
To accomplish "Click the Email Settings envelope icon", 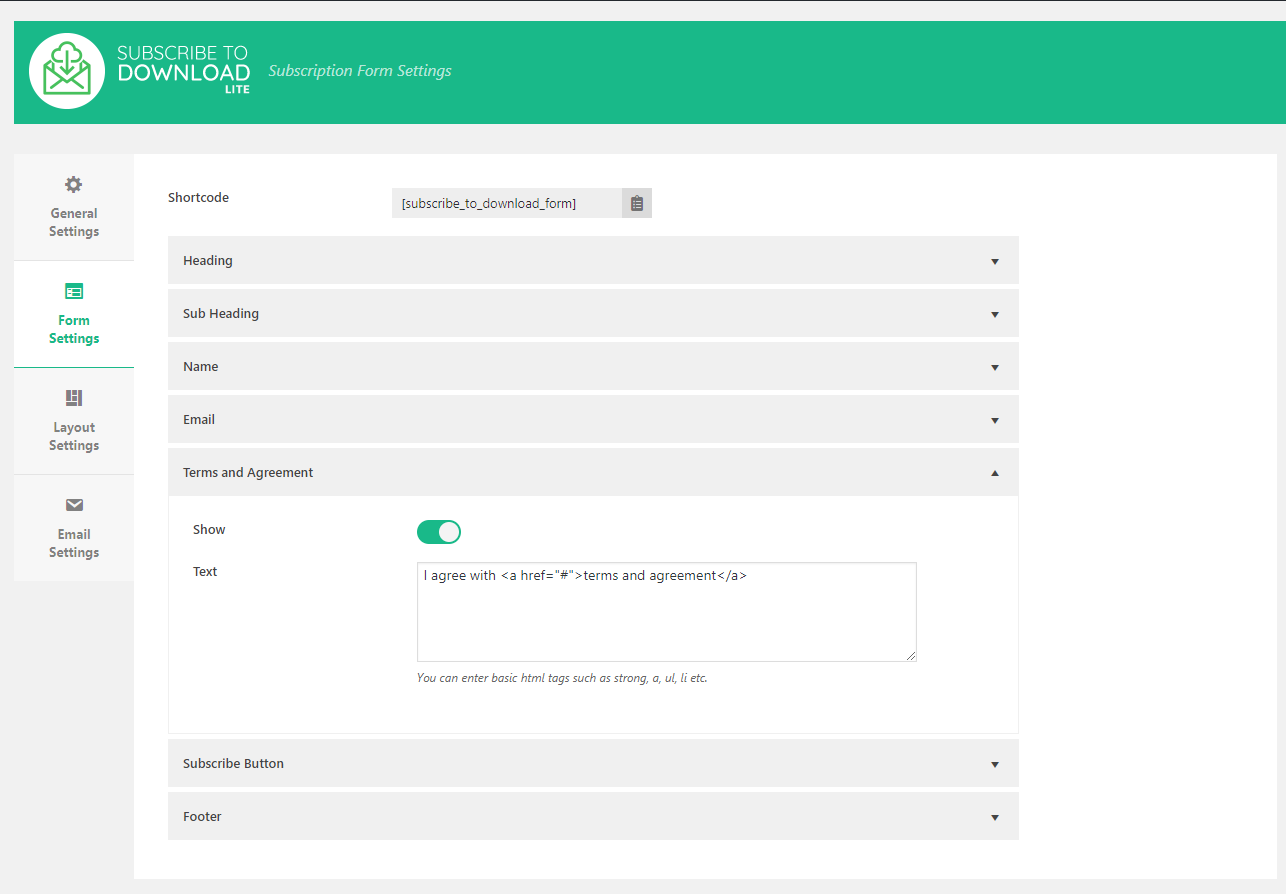I will 74,505.
